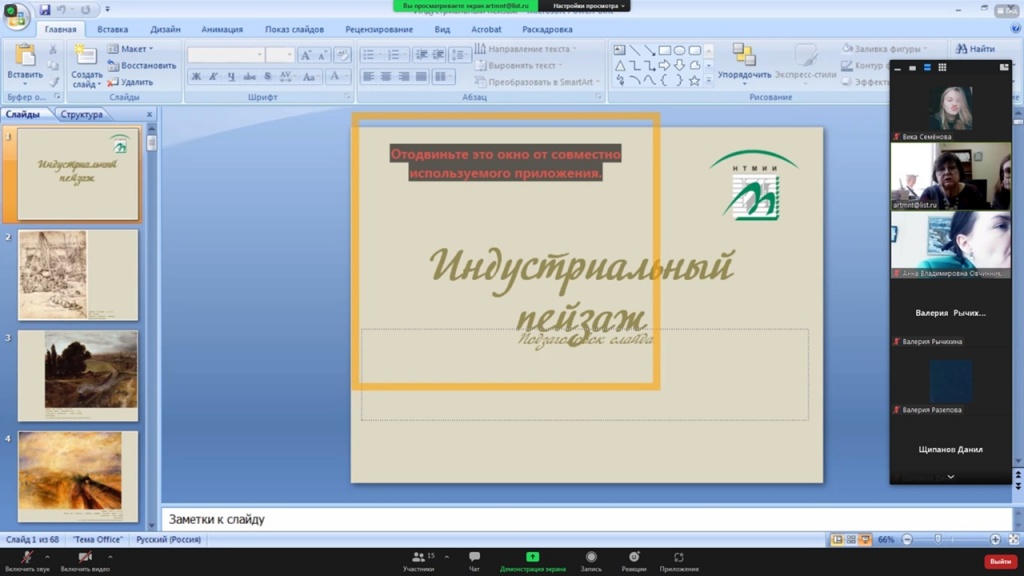1024x576 pixels.
Task: Click the Вставить (Paste) icon
Action: (24, 57)
